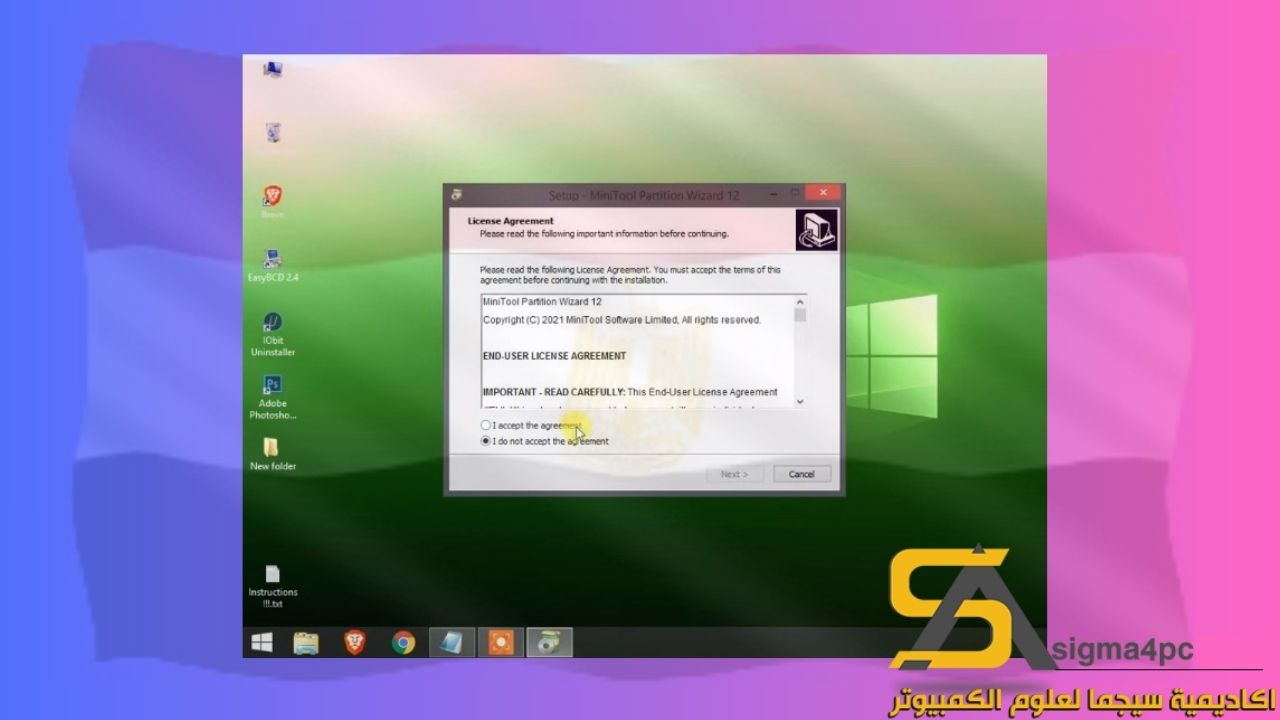
Task: Switch to the setup installer taskbar item
Action: (x=549, y=642)
